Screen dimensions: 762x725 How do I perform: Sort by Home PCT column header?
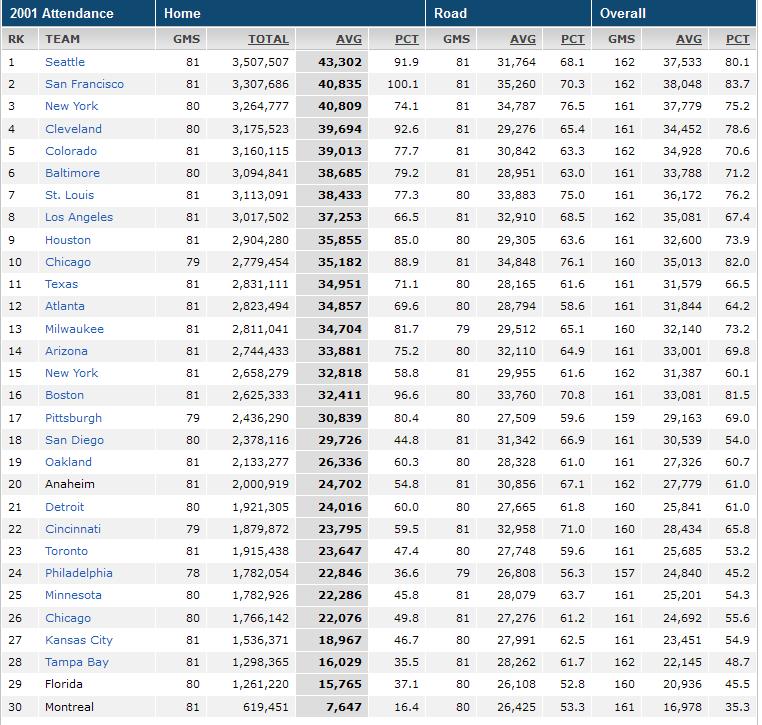[407, 39]
